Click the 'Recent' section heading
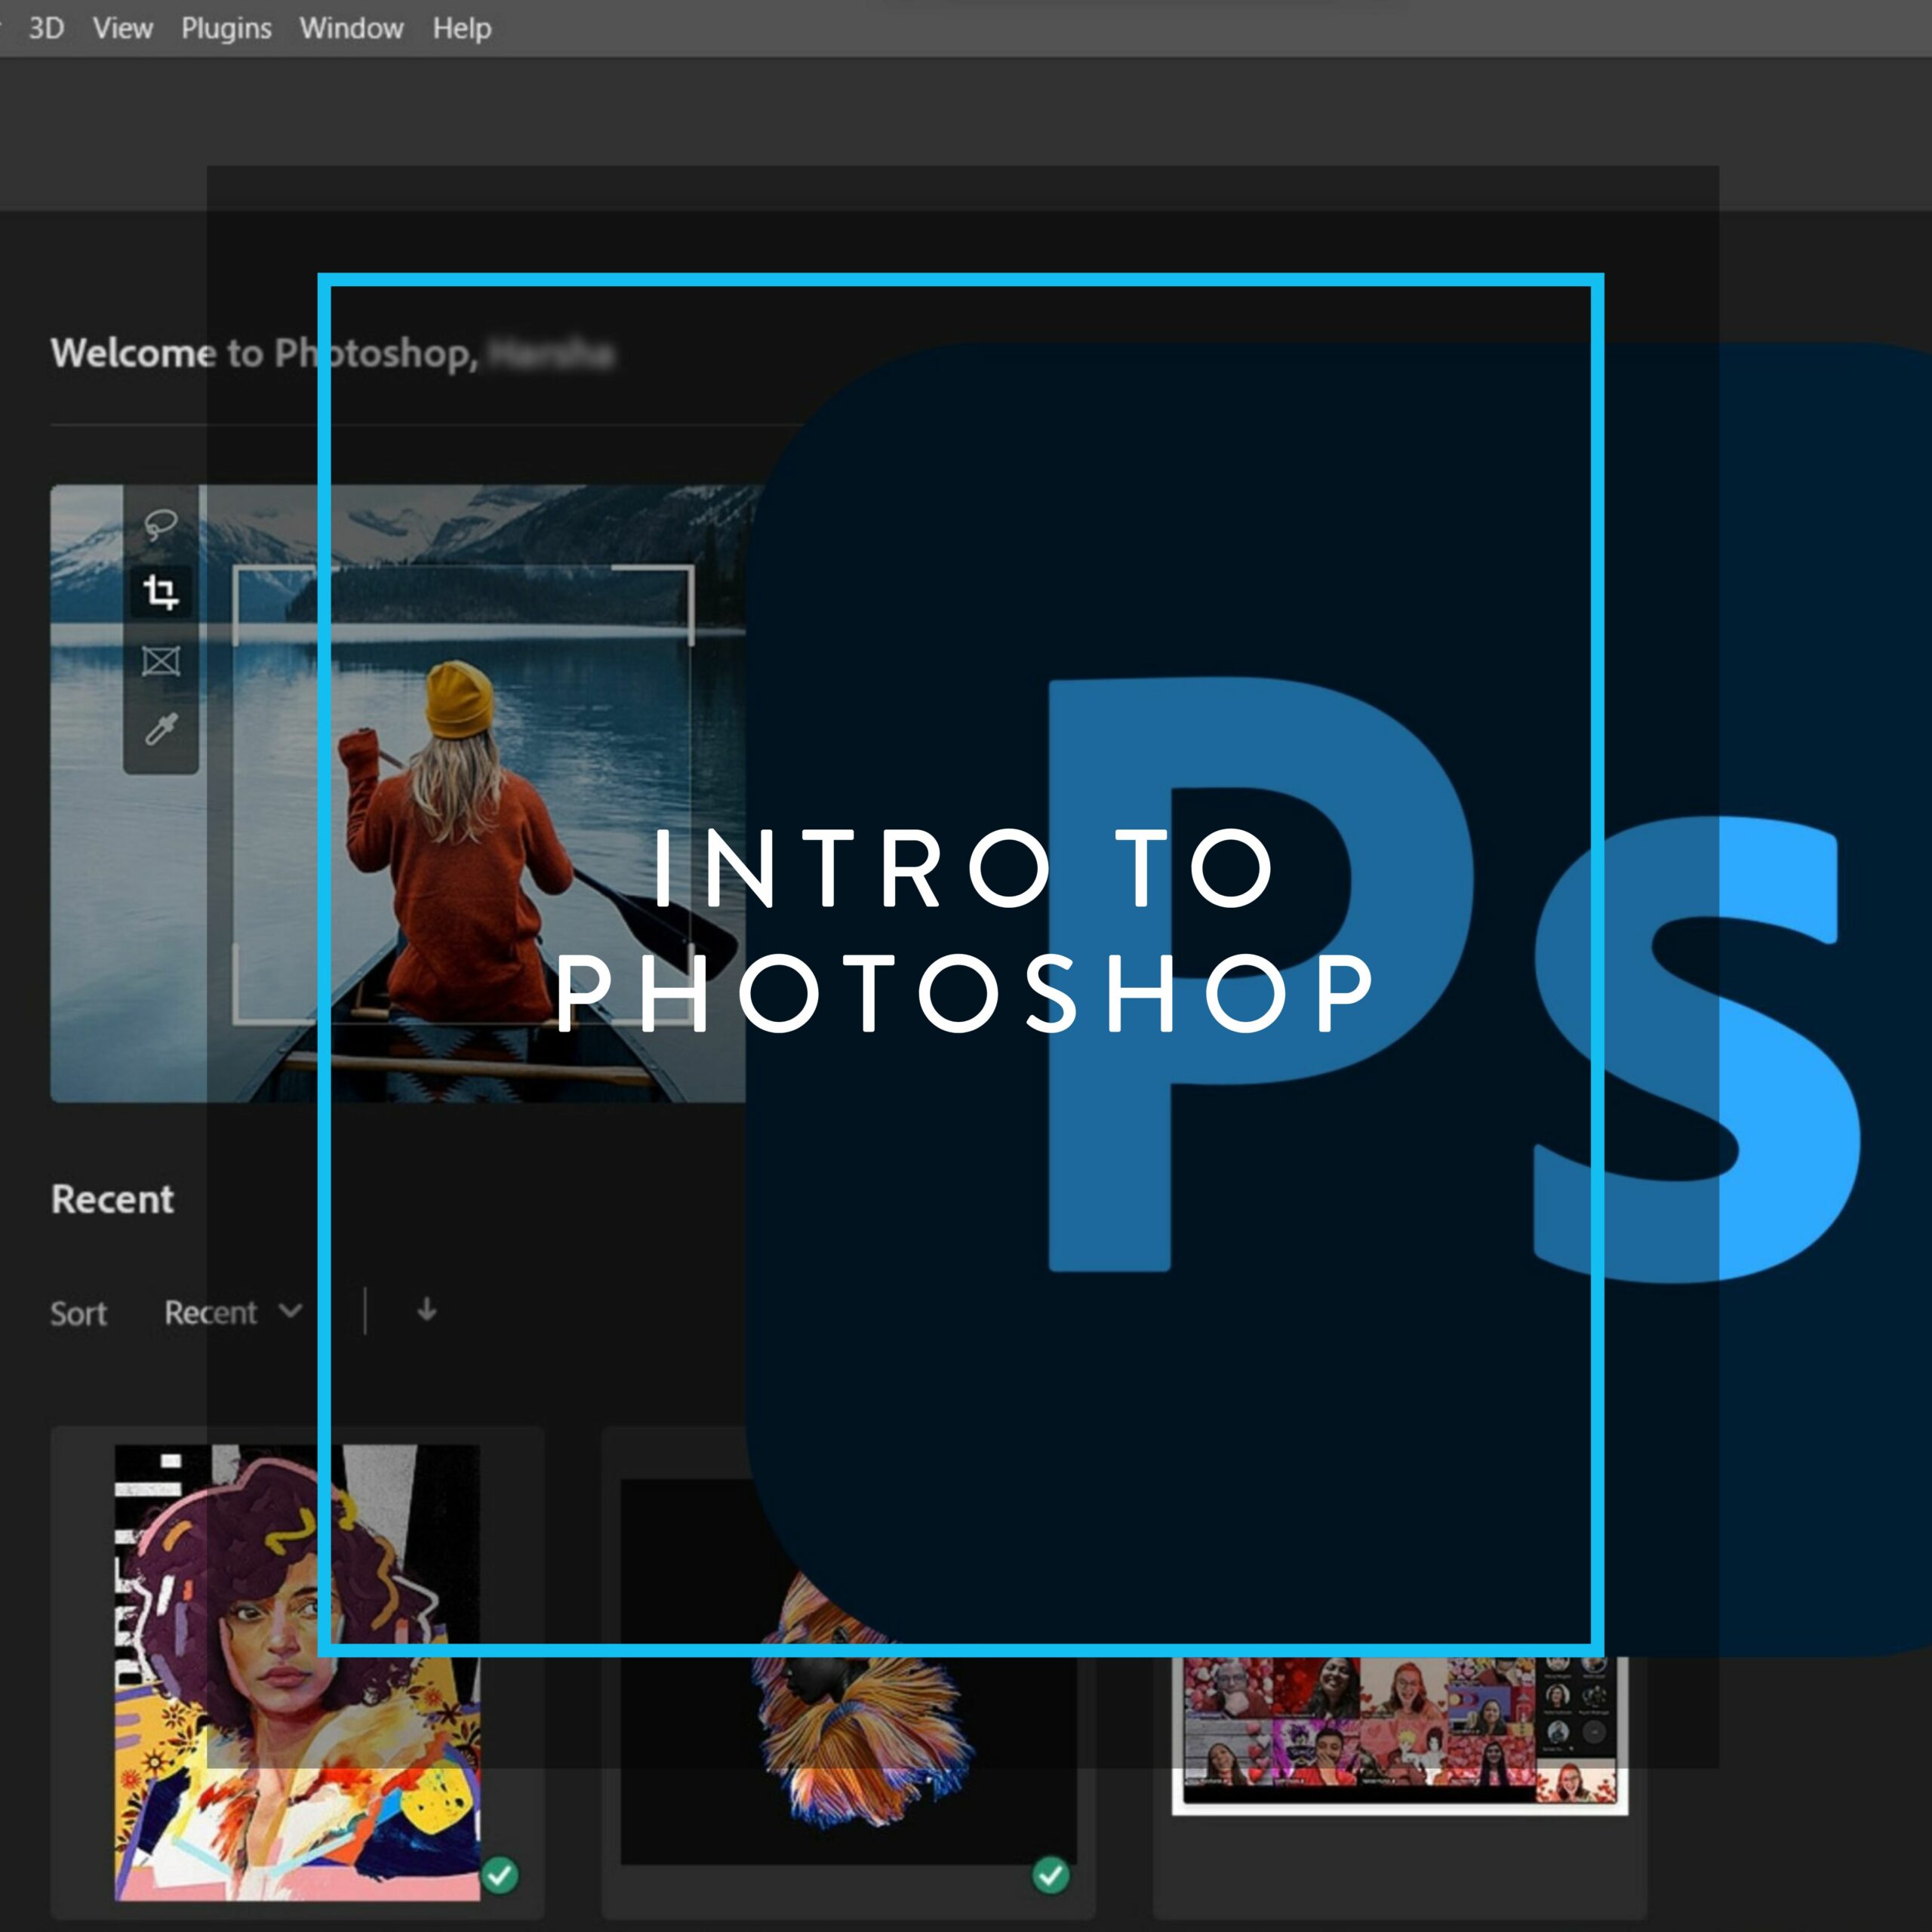Viewport: 1932px width, 1932px height. coord(112,1199)
